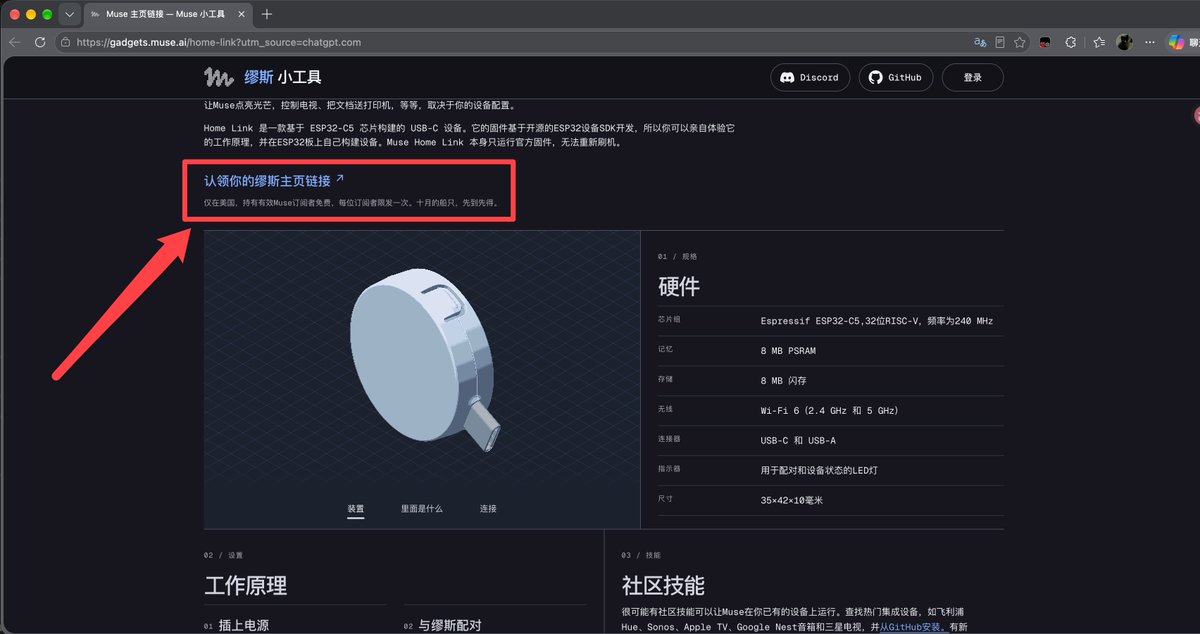Click the Wi-Fi 6 (2.4 GHz 和 5 GHz) value
1200x634 pixels.
(829, 410)
